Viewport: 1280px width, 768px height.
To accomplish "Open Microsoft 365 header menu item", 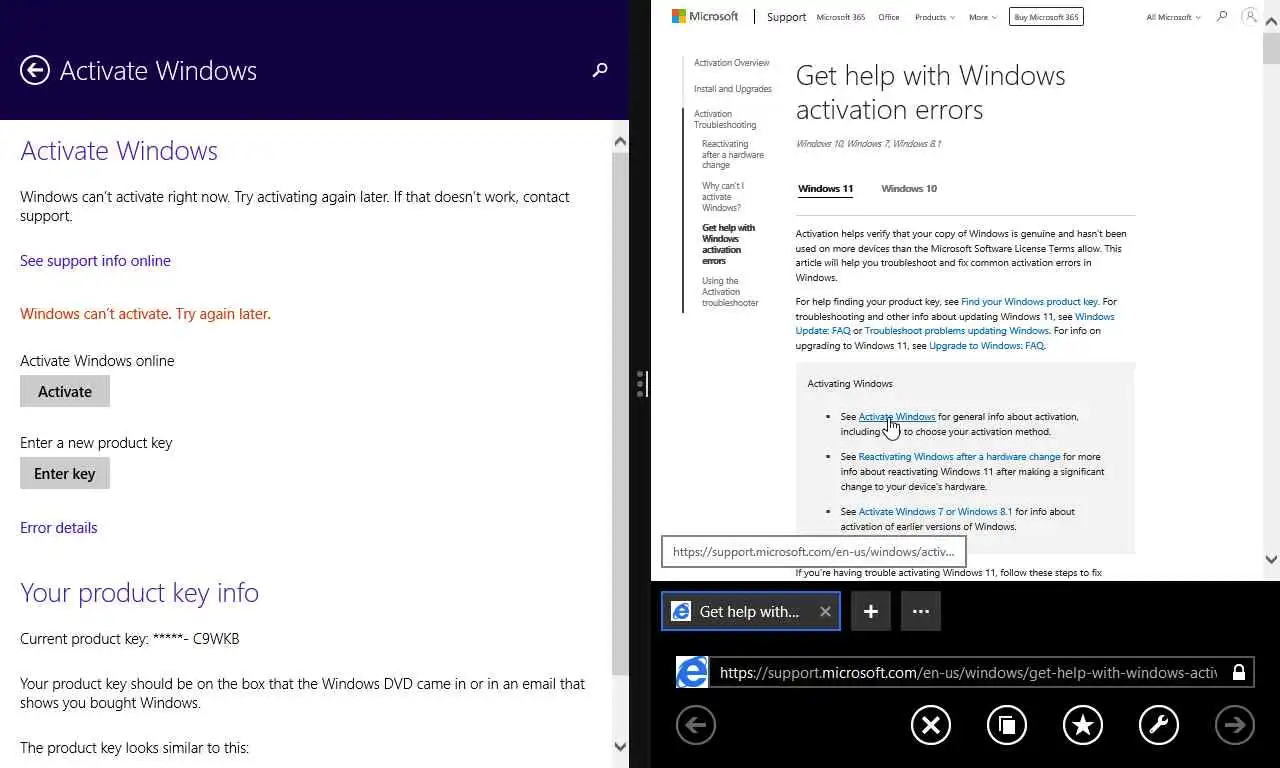I will click(841, 17).
